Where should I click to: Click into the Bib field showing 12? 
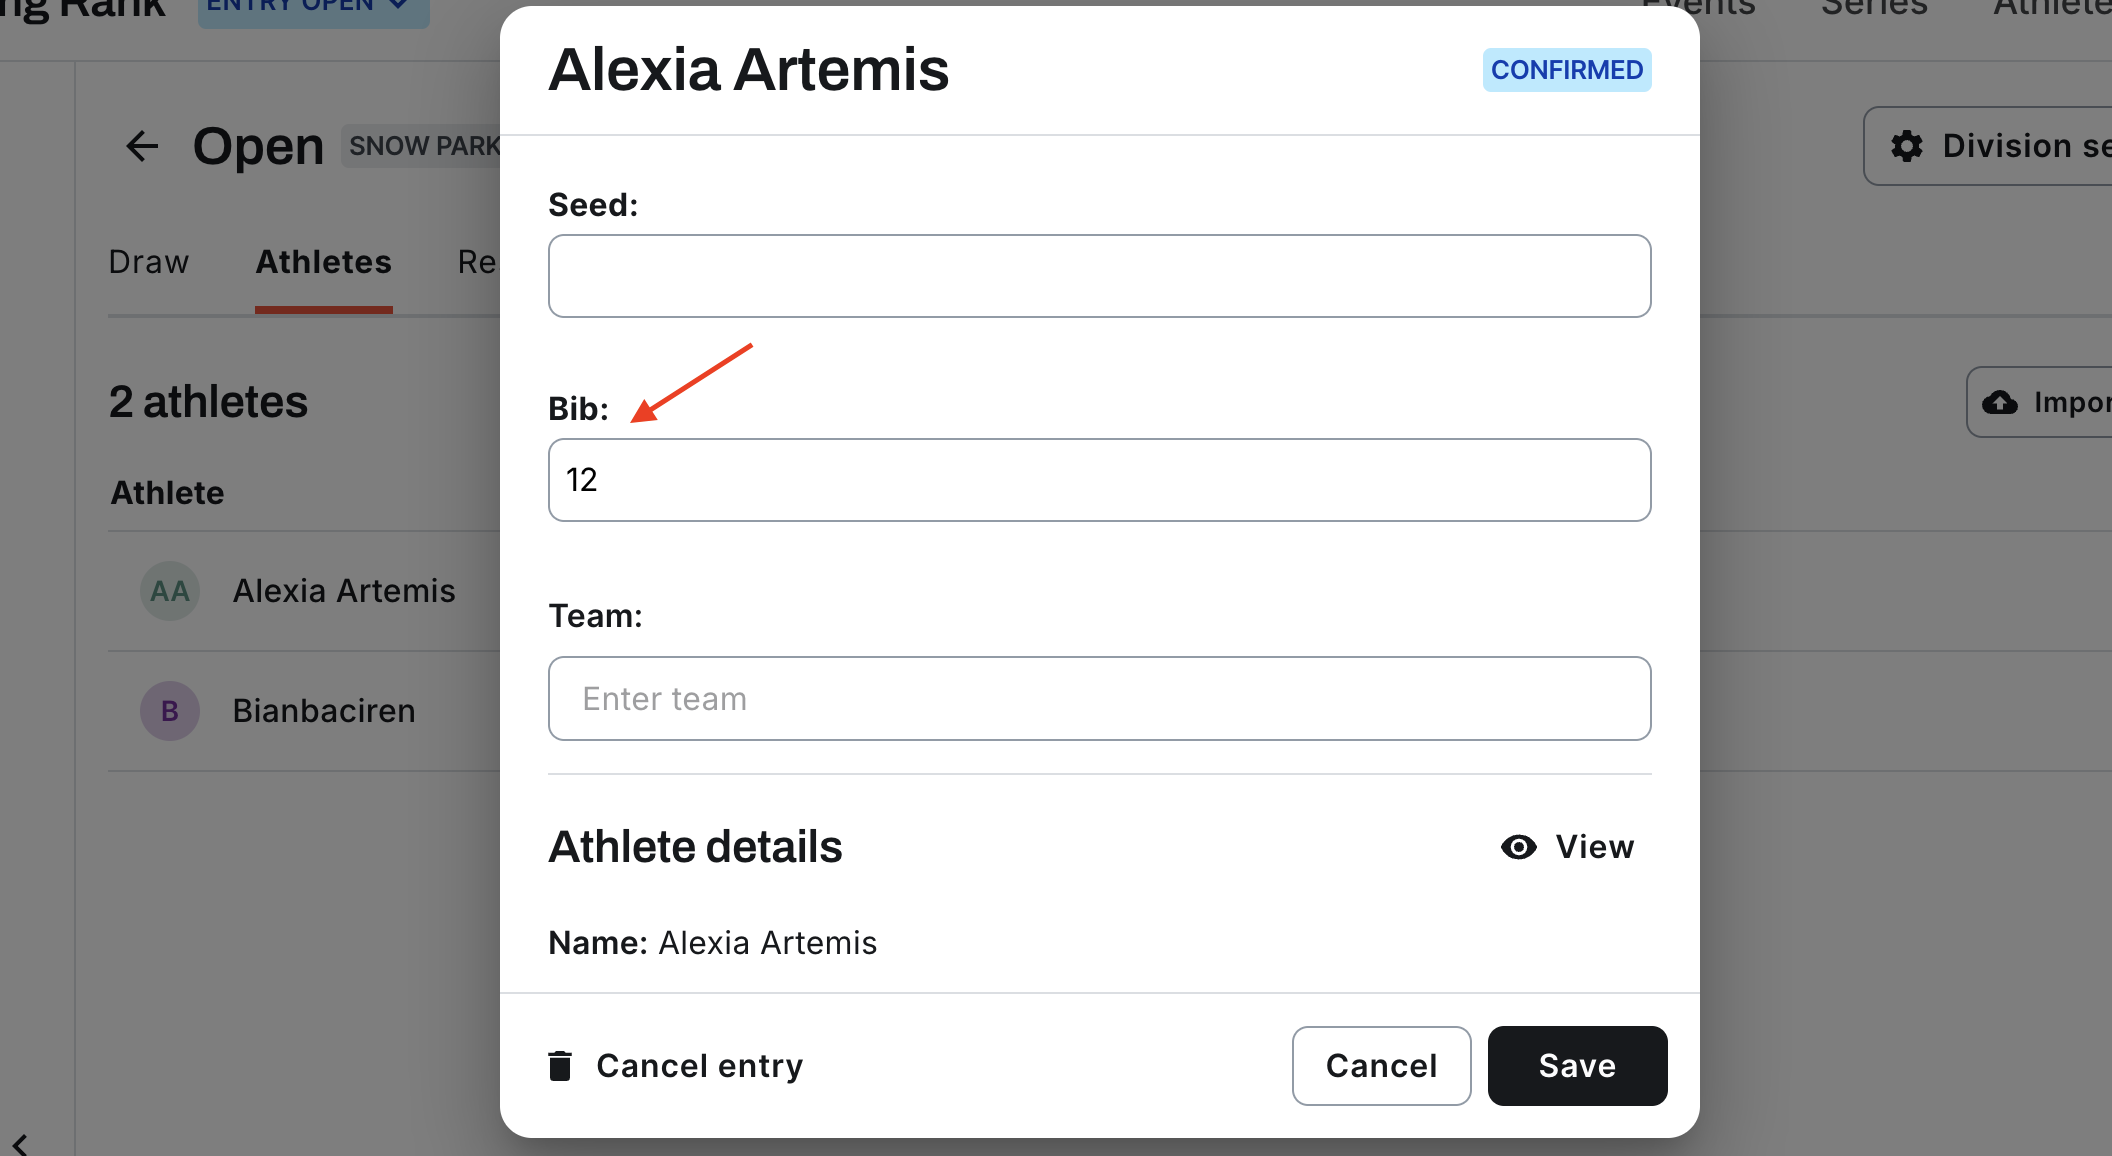[x=1099, y=480]
